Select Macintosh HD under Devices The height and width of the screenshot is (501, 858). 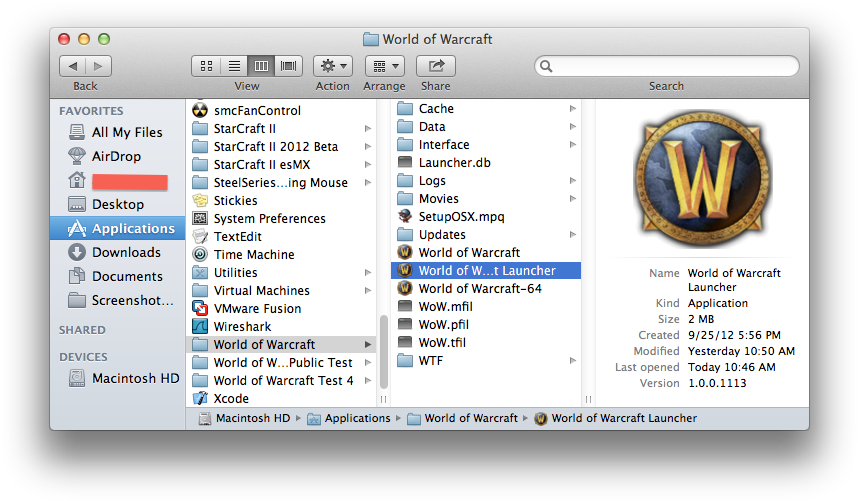pyautogui.click(x=135, y=379)
